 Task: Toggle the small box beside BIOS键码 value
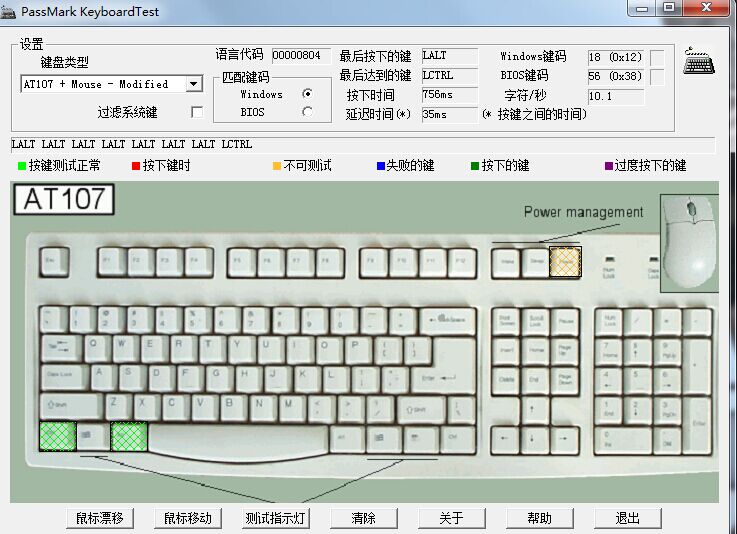click(x=657, y=77)
